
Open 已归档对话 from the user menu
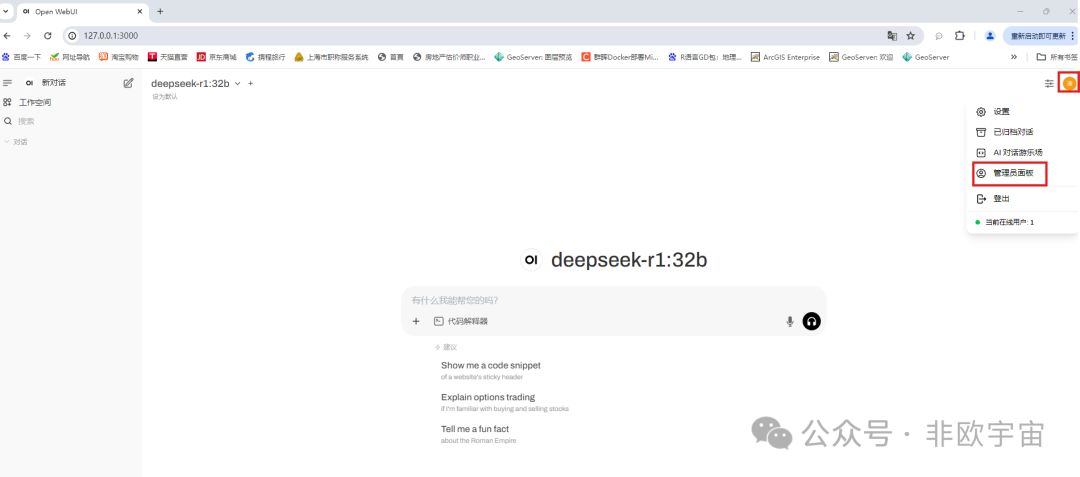click(1022, 132)
